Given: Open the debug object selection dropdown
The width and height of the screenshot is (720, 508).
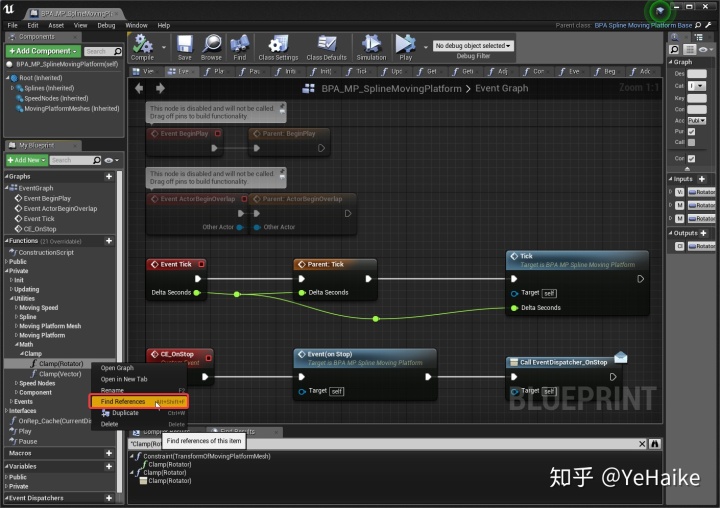Looking at the screenshot, I should tap(472, 46).
